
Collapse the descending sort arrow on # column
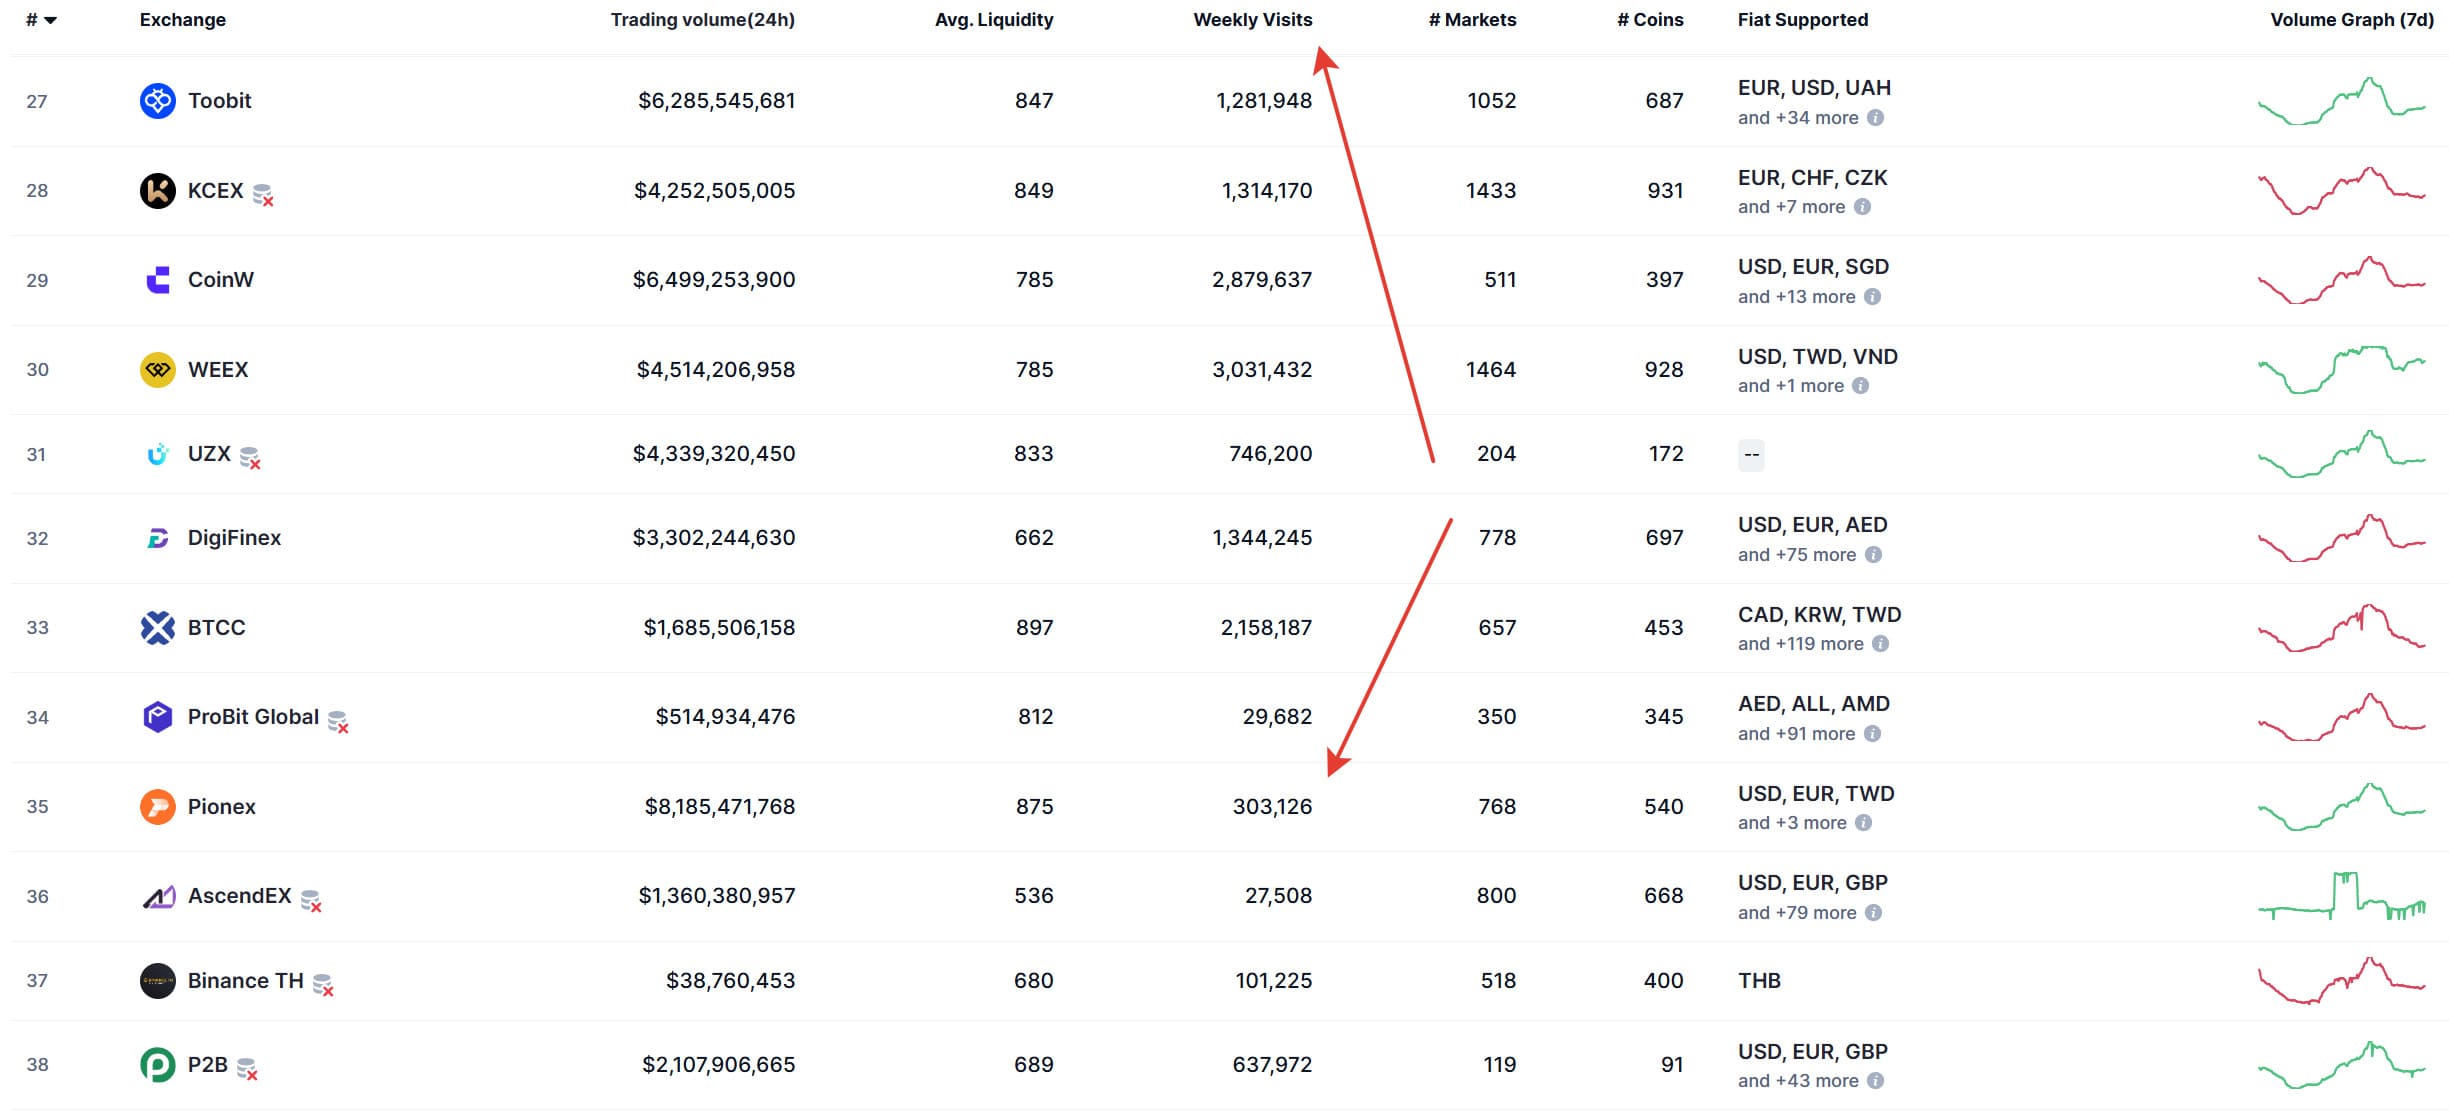52,18
